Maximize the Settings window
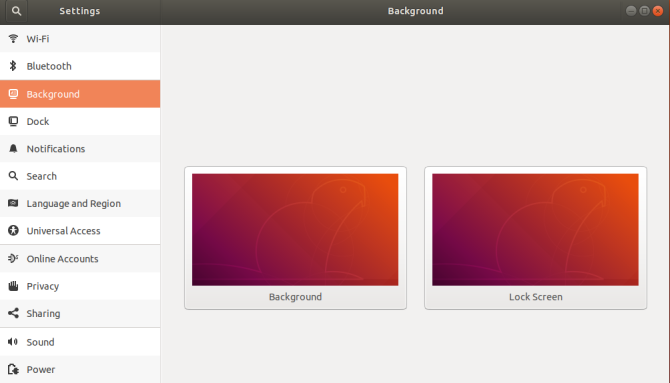The height and width of the screenshot is (383, 670). coord(644,11)
